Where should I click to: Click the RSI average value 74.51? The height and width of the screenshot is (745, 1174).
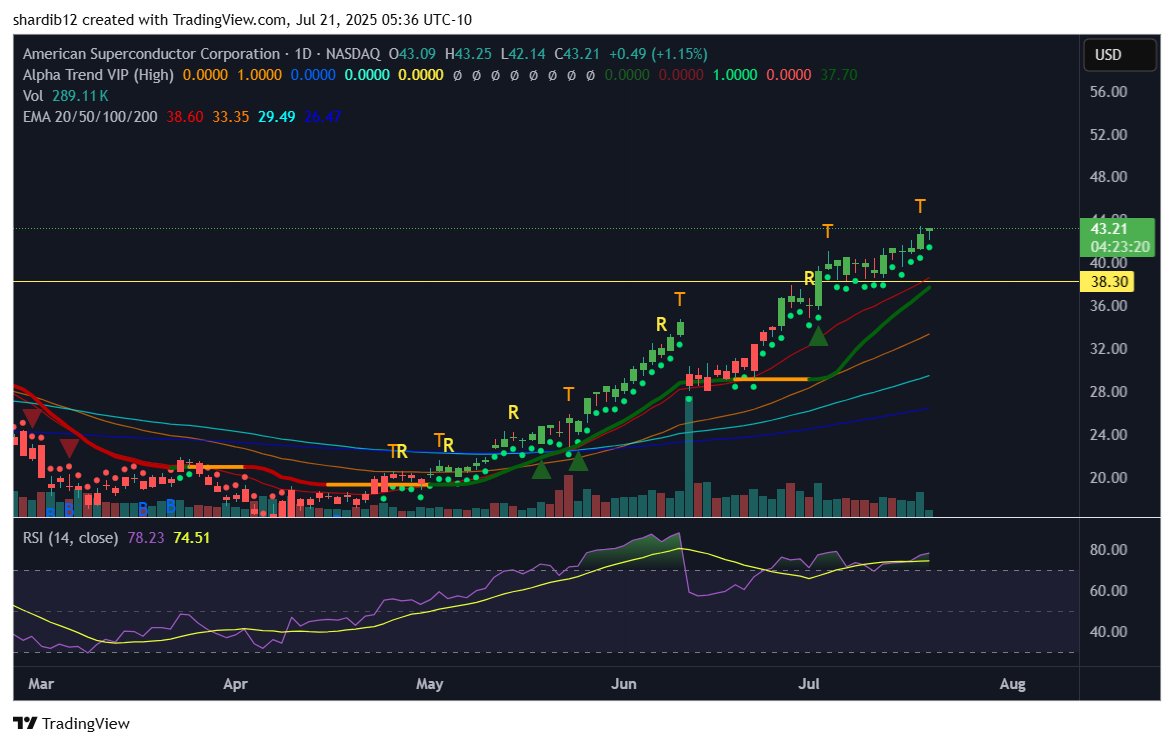coord(192,538)
